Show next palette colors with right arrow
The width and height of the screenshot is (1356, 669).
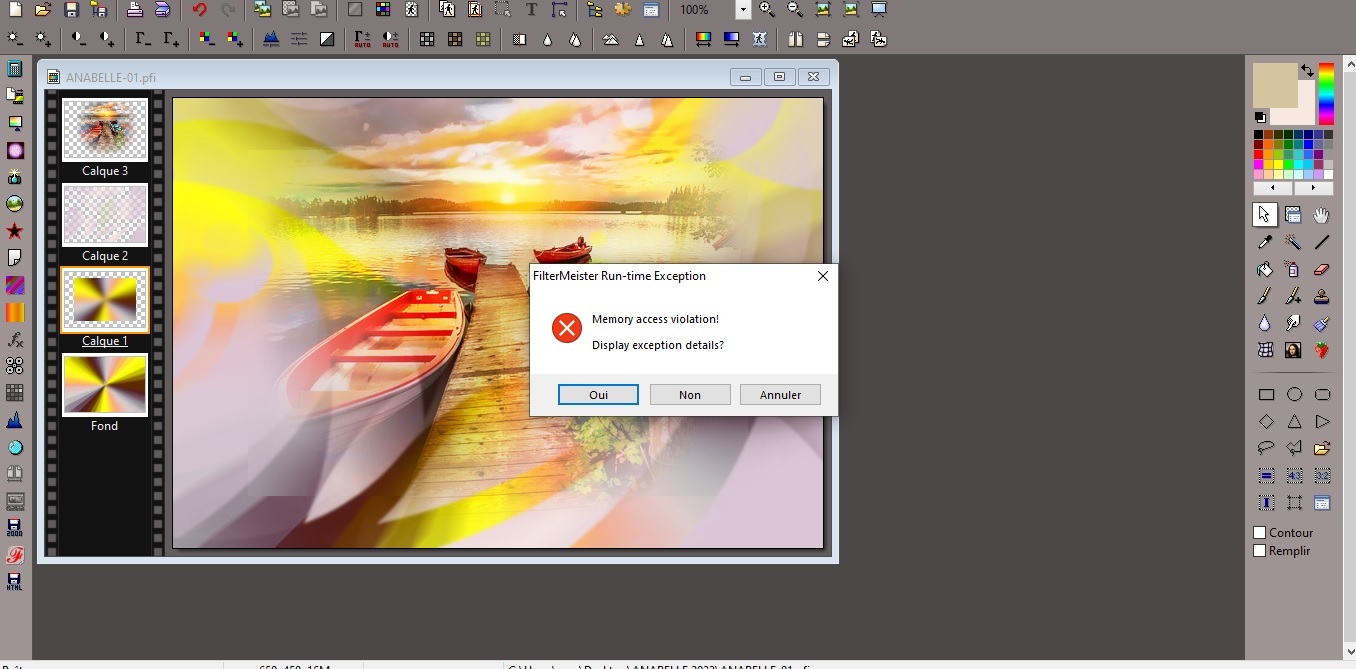point(1314,188)
